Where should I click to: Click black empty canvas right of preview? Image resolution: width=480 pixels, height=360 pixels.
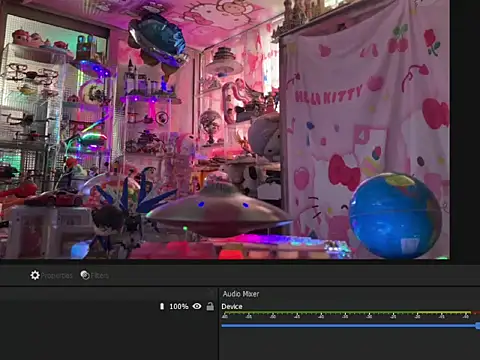[x=465, y=130]
